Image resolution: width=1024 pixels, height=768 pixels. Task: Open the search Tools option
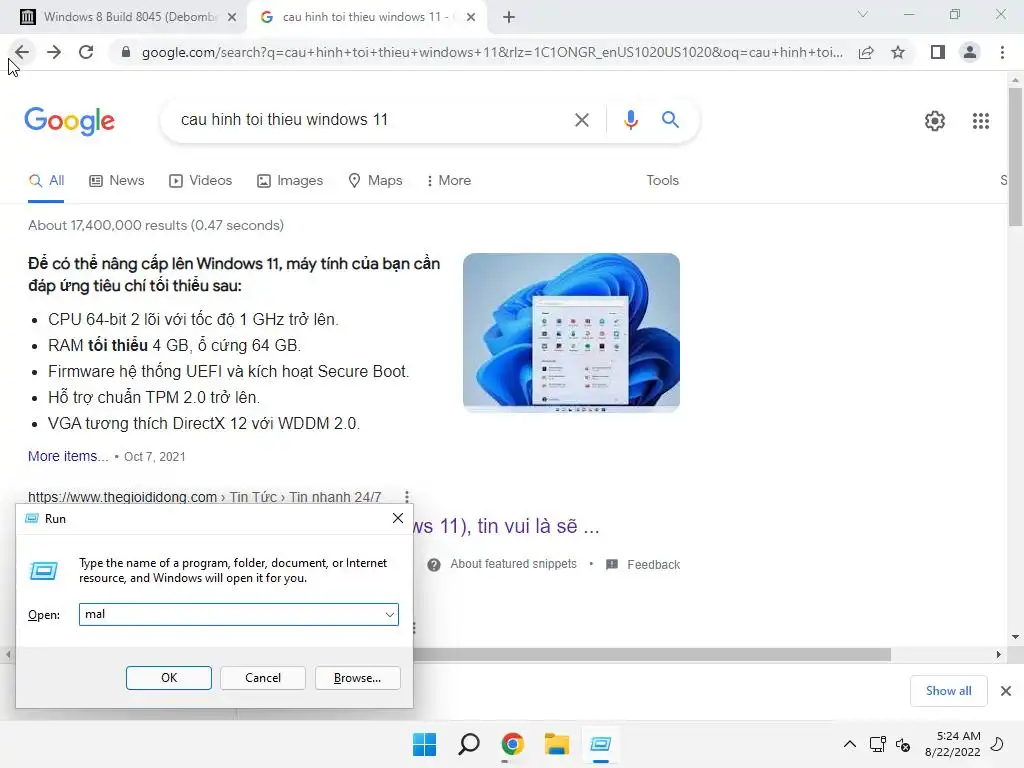tap(662, 180)
